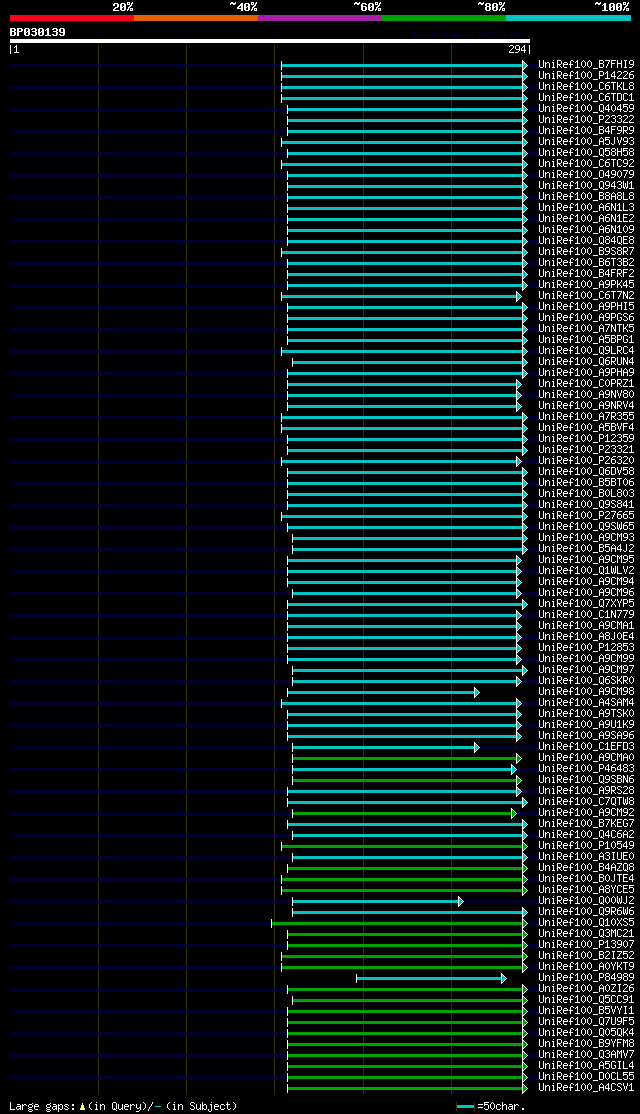
Task: Click the short alignment bar for UniRef100_A9CM98
Action: [x=383, y=692]
